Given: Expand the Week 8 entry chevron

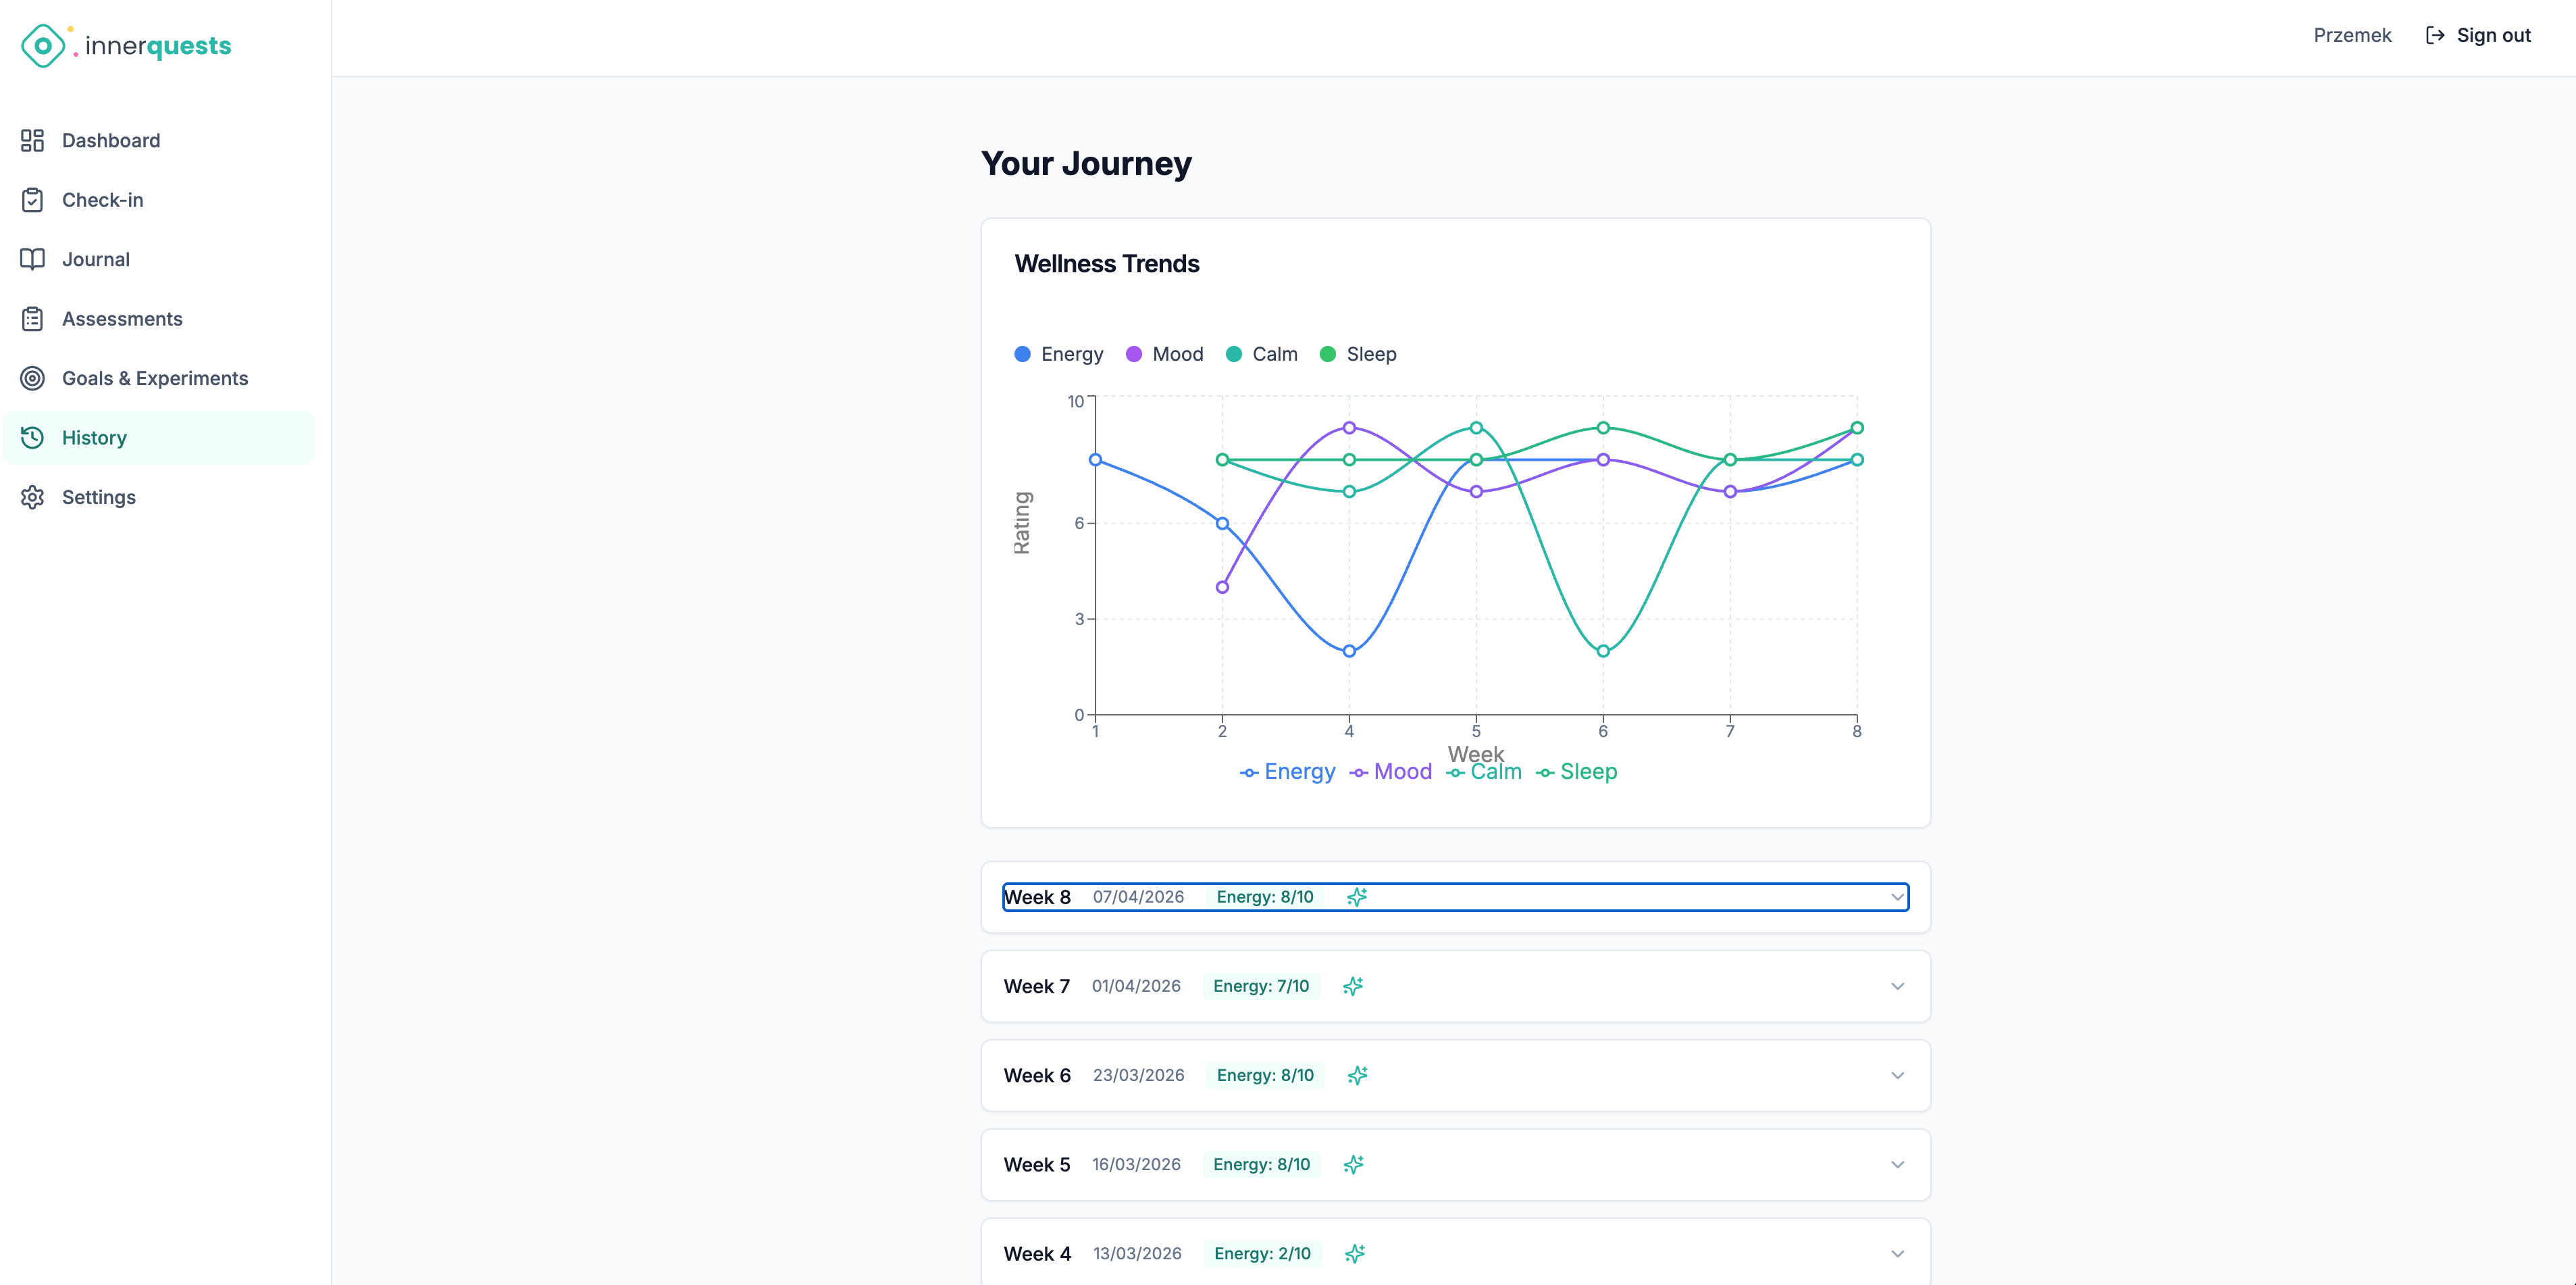Looking at the screenshot, I should tap(1896, 897).
